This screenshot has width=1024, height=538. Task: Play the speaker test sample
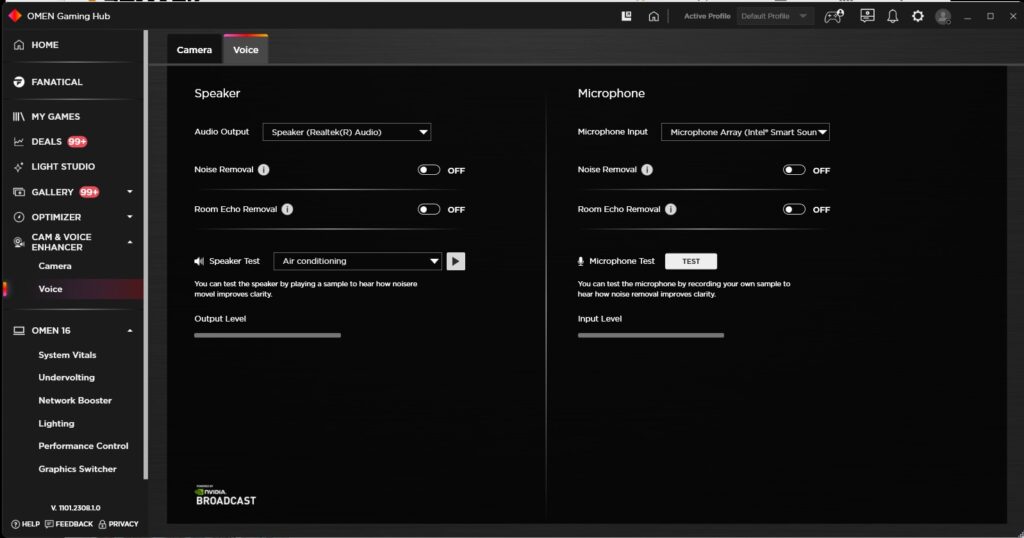coord(455,261)
